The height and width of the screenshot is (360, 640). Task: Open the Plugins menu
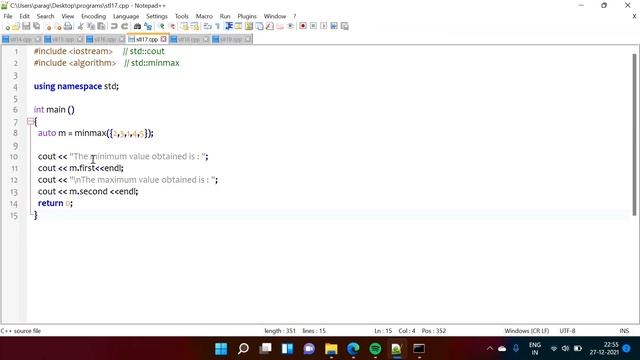tap(247, 16)
